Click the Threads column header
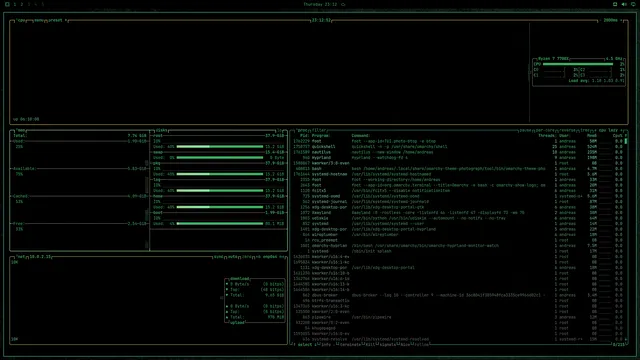Viewport: 640px width, 360px height. [x=547, y=136]
